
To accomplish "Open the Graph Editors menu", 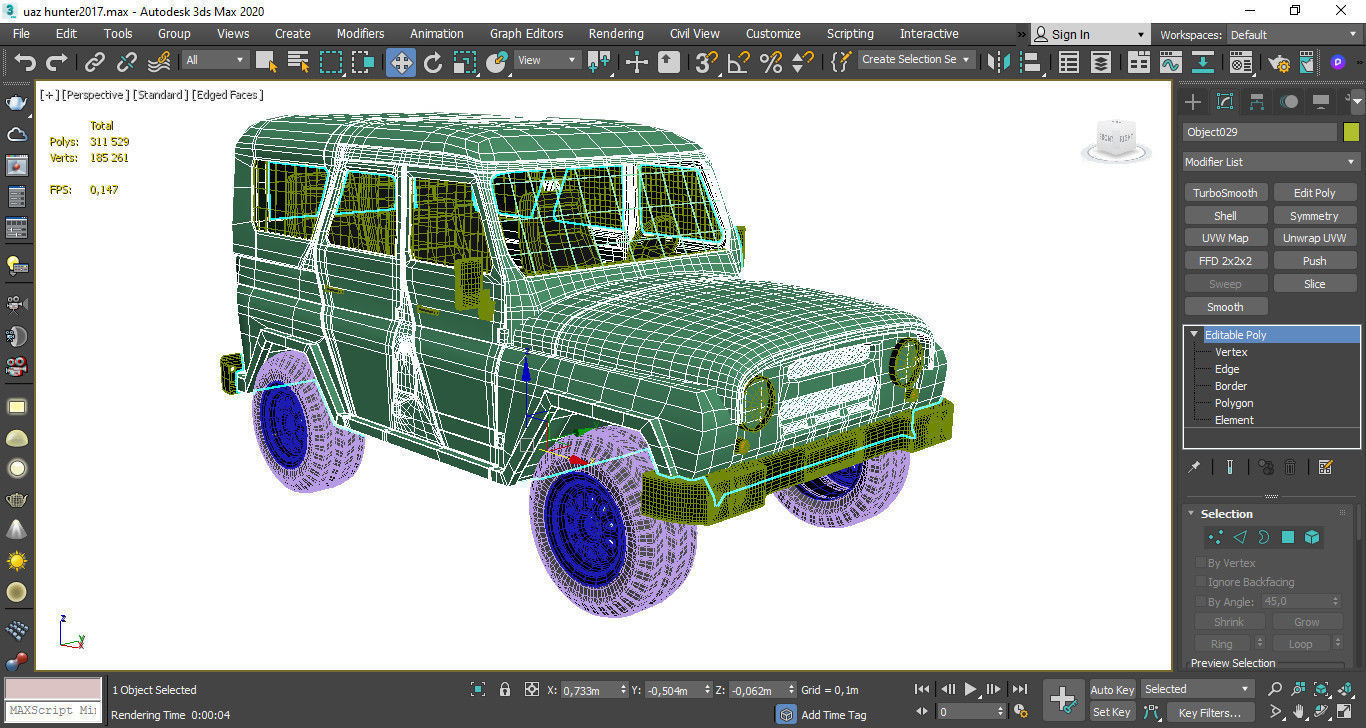I will (527, 34).
